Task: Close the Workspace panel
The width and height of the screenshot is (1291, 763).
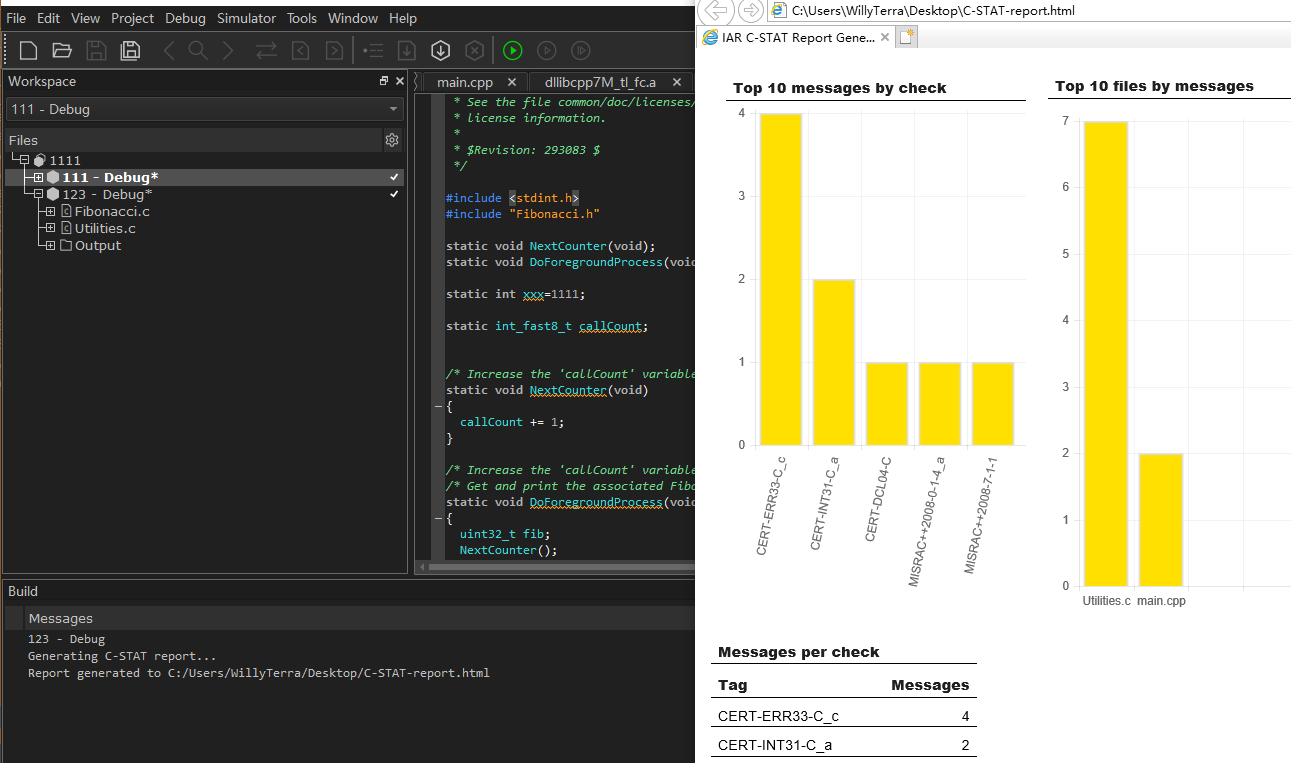Action: tap(400, 81)
